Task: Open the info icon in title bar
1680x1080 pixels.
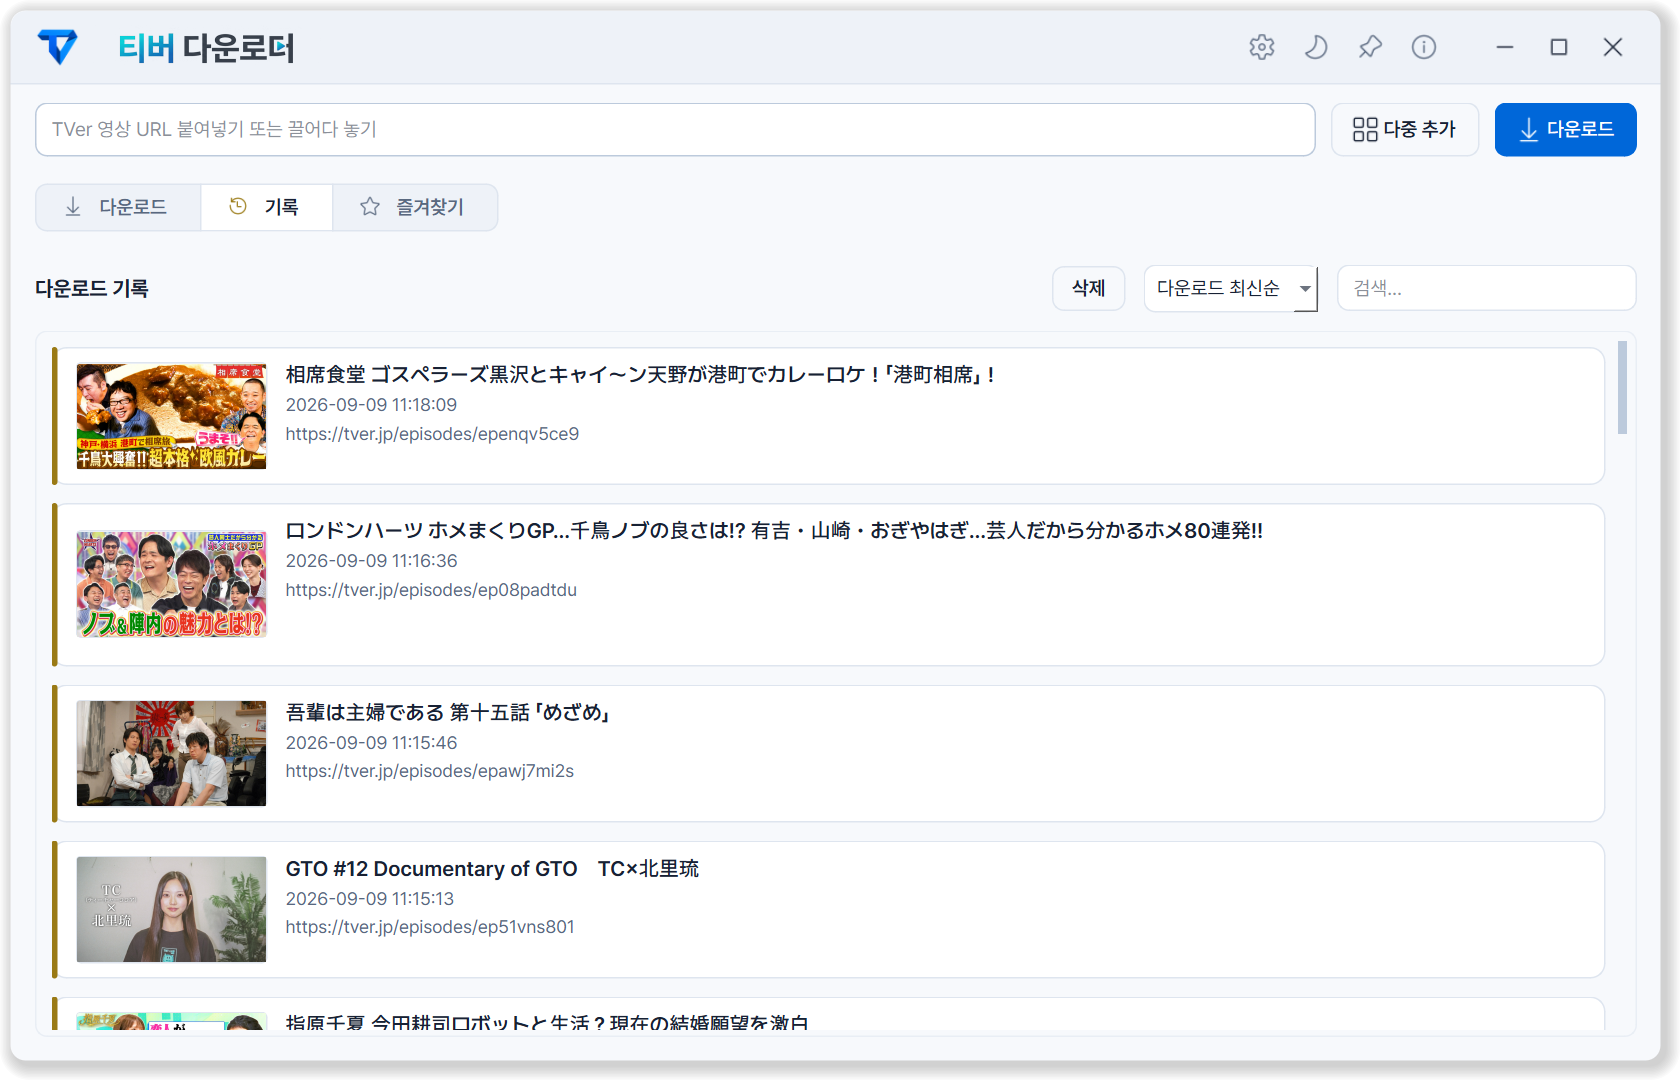Action: tap(1424, 47)
